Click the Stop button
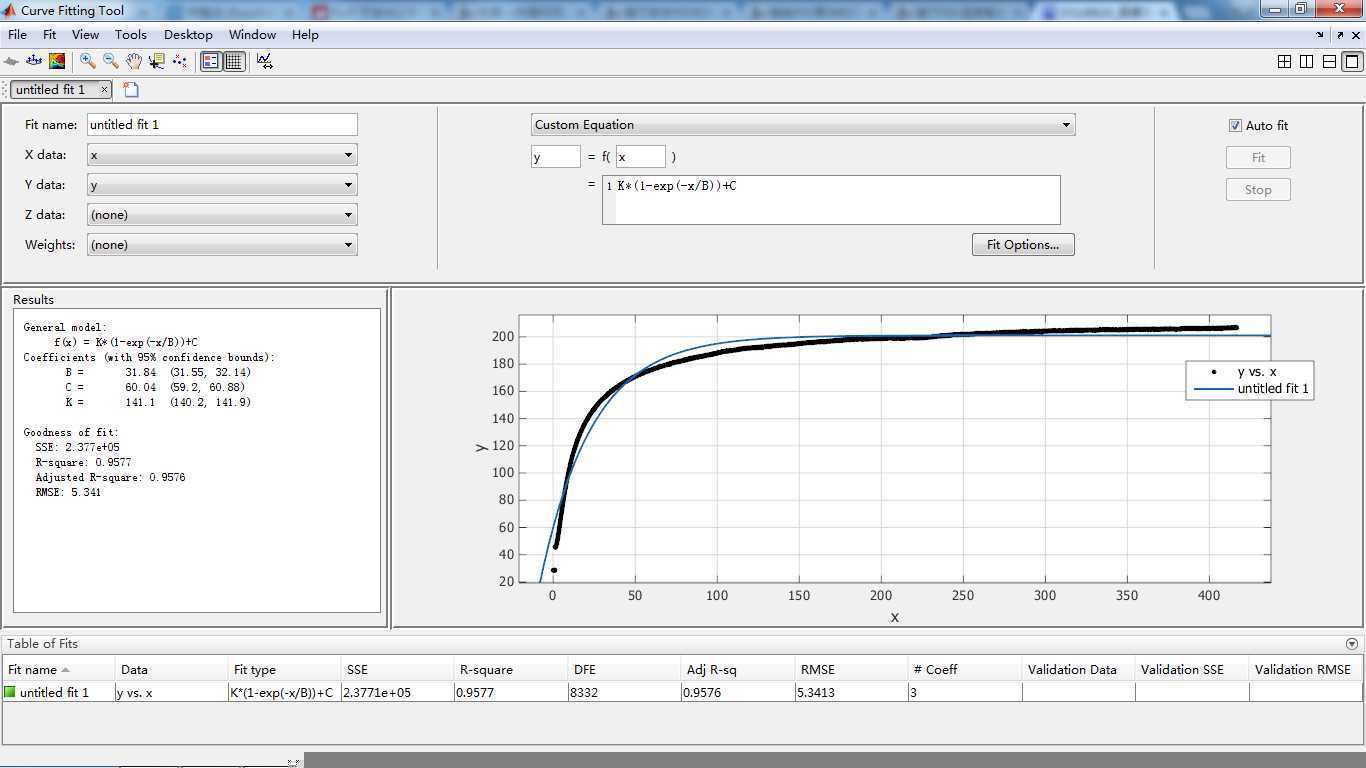This screenshot has height=768, width=1366. click(1258, 190)
